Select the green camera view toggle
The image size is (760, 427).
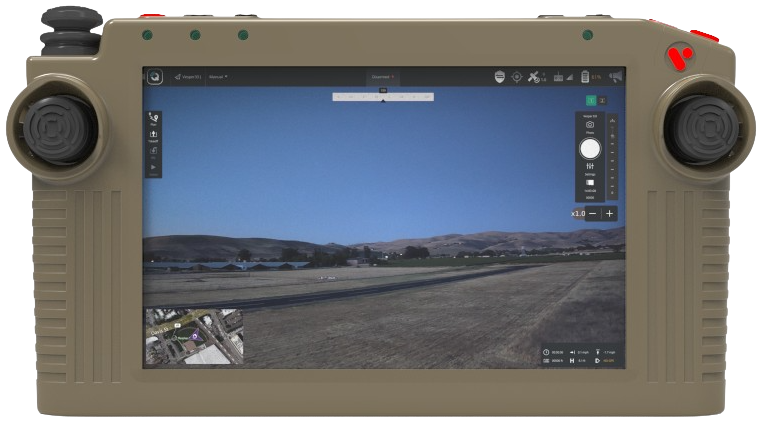[x=590, y=100]
